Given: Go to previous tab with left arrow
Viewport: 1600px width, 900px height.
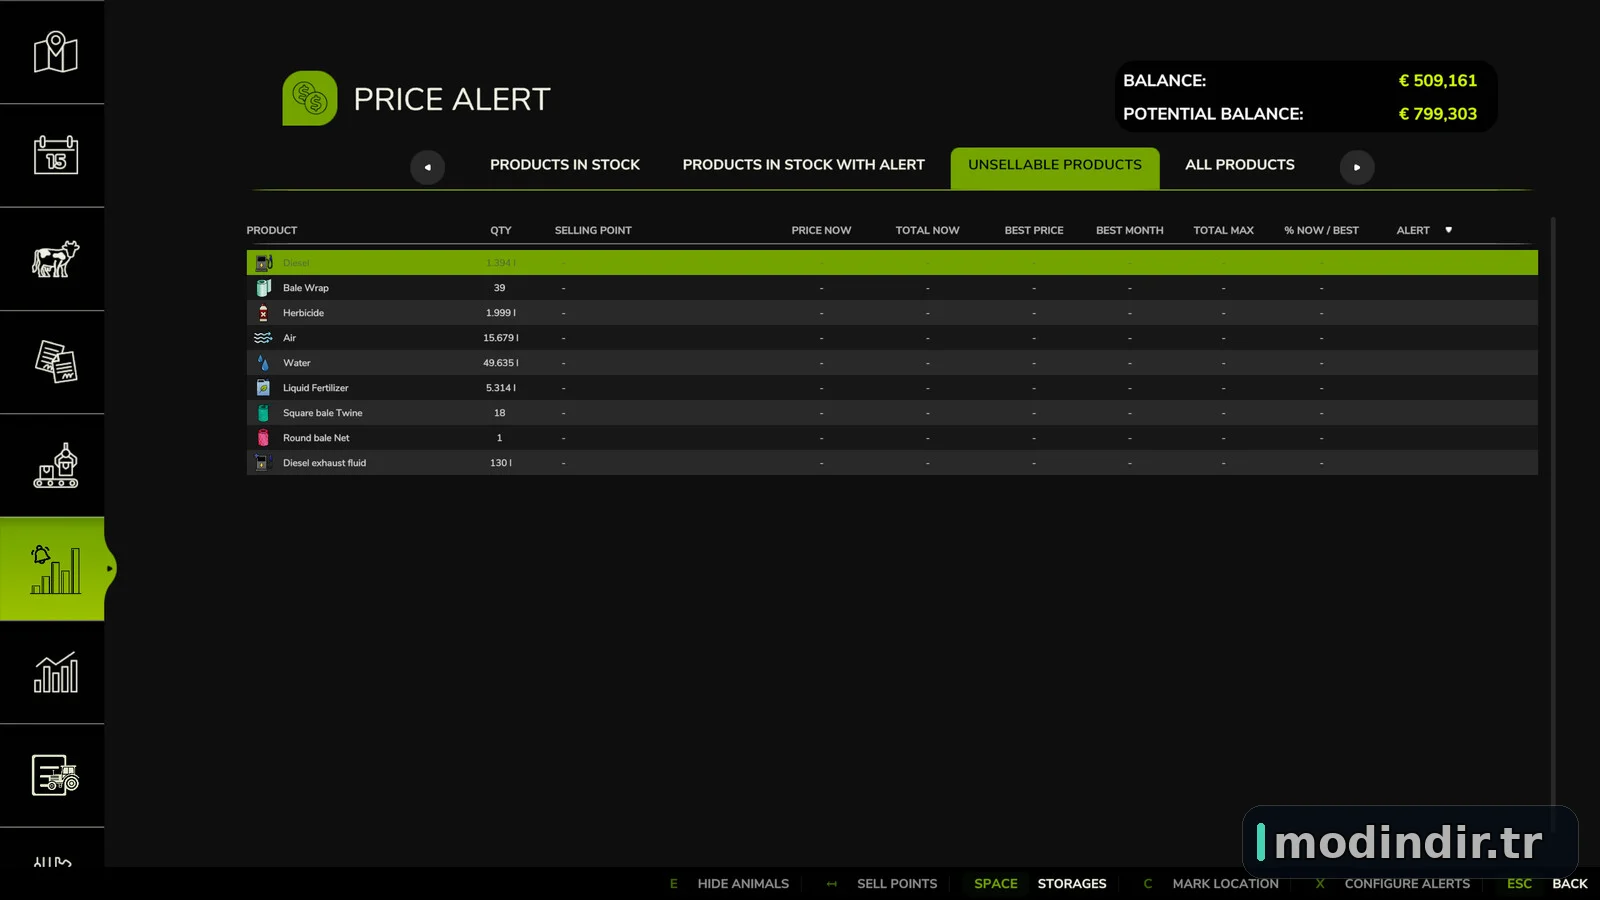Looking at the screenshot, I should pos(427,167).
